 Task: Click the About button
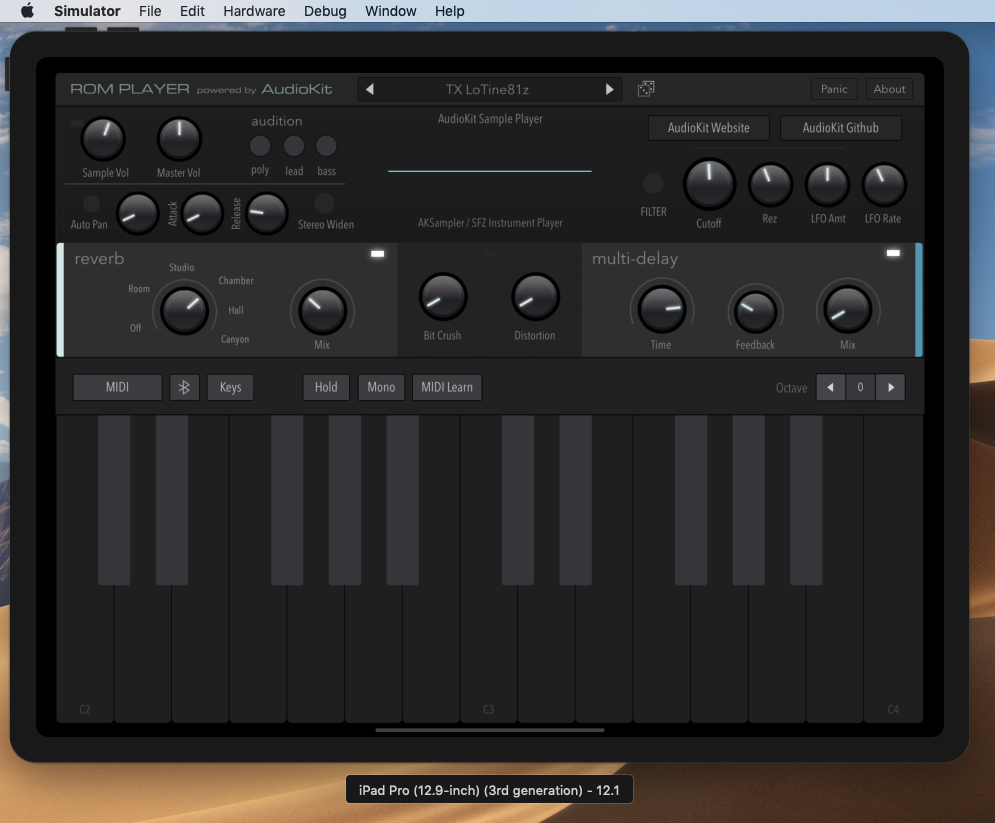(889, 89)
